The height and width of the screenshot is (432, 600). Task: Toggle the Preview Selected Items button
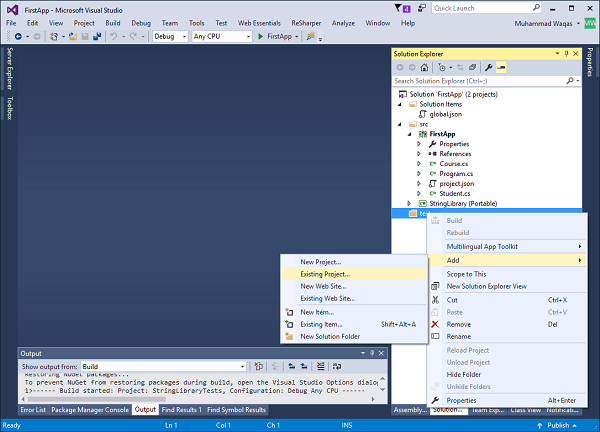[500, 67]
